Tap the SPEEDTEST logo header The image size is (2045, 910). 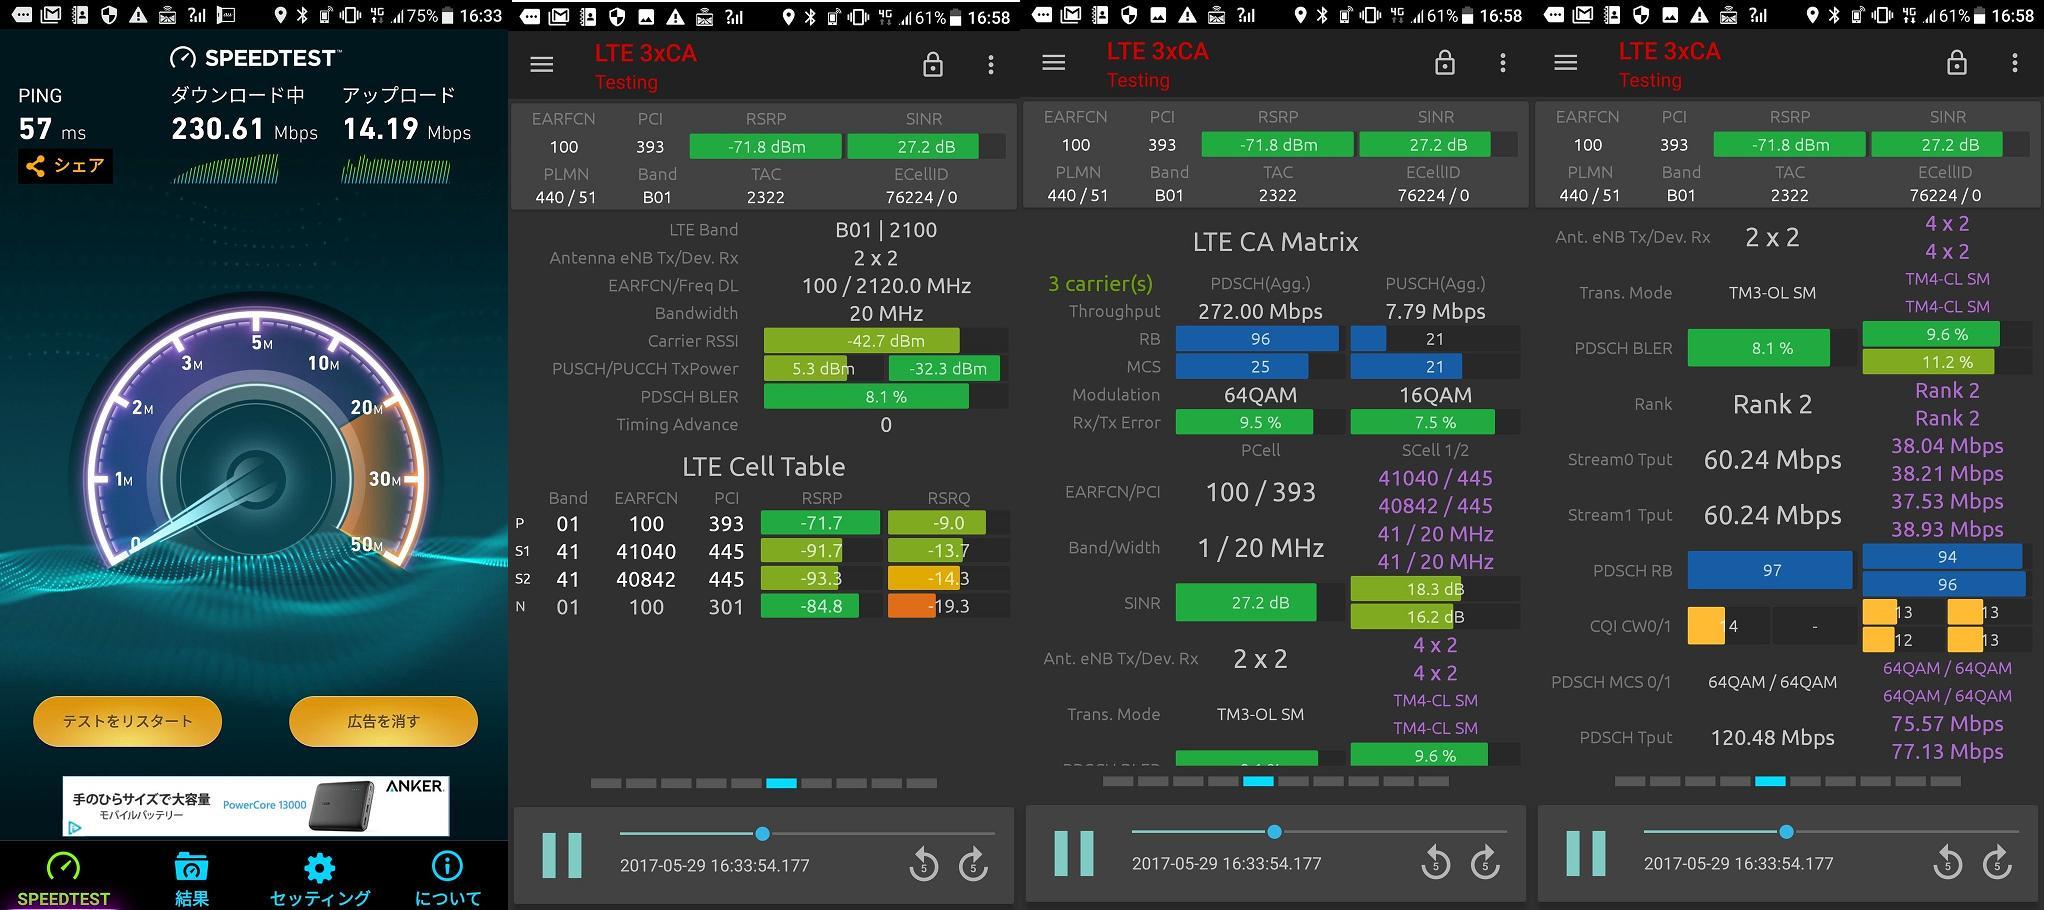click(x=255, y=58)
